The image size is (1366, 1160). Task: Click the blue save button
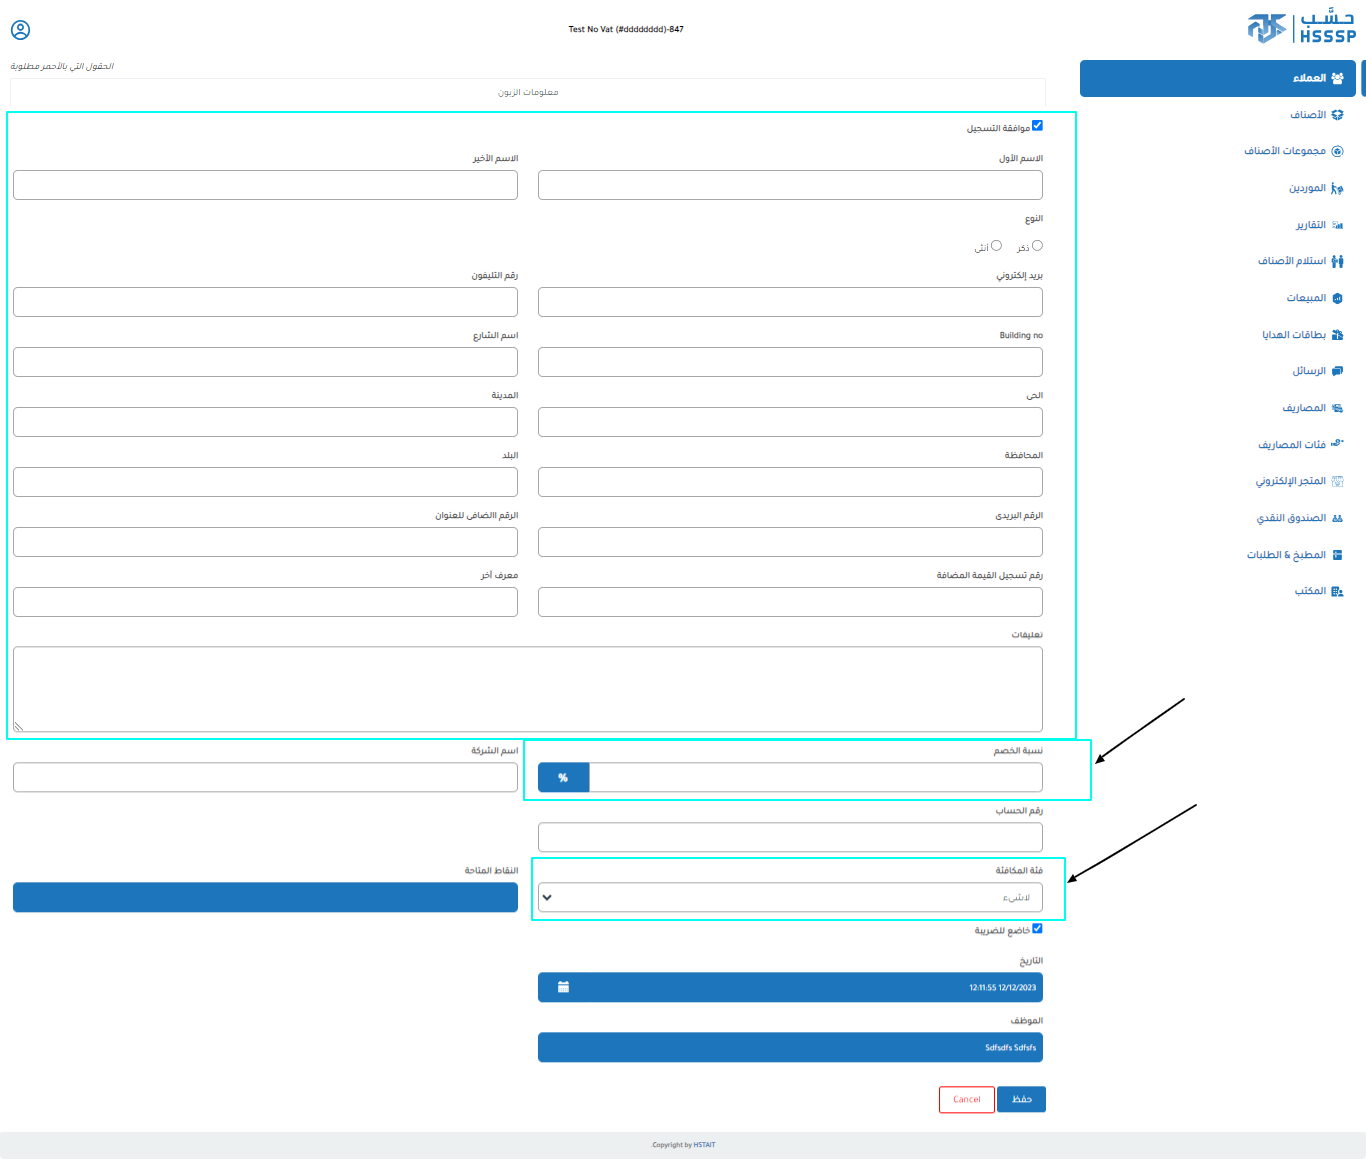pos(1021,1099)
